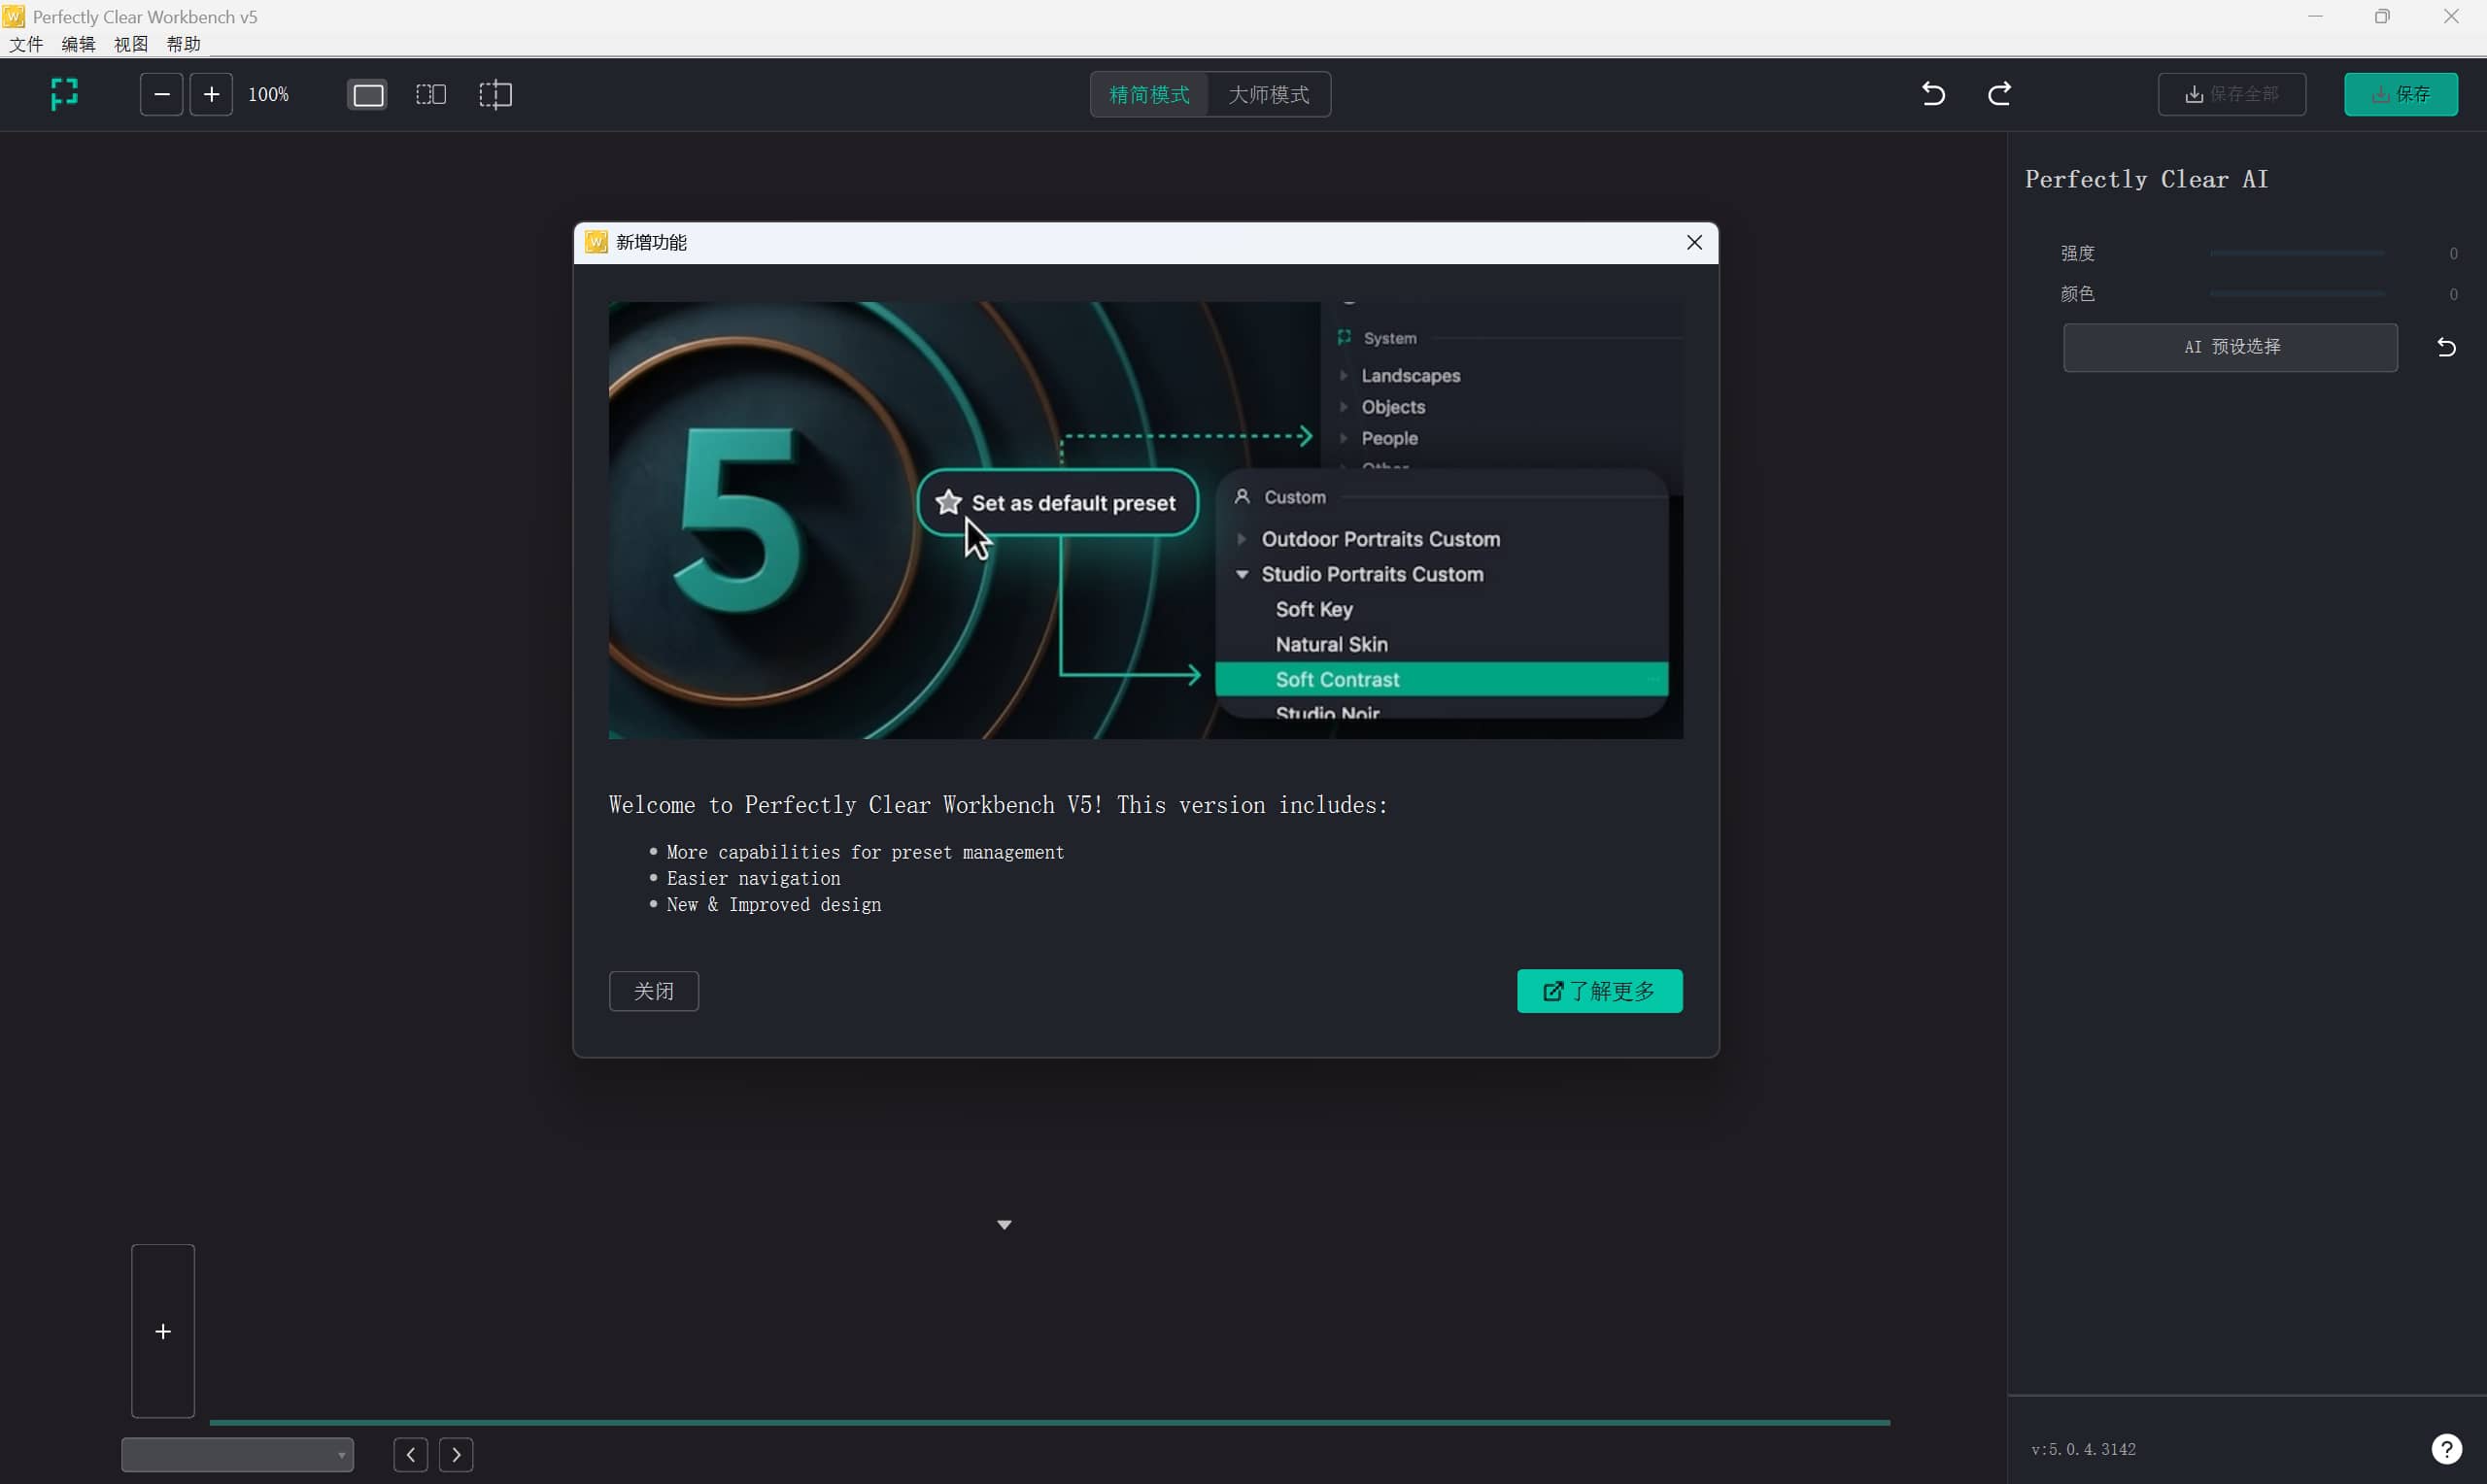The height and width of the screenshot is (1484, 2487).
Task: Switch to 大师模式 master mode
Action: pyautogui.click(x=1269, y=94)
